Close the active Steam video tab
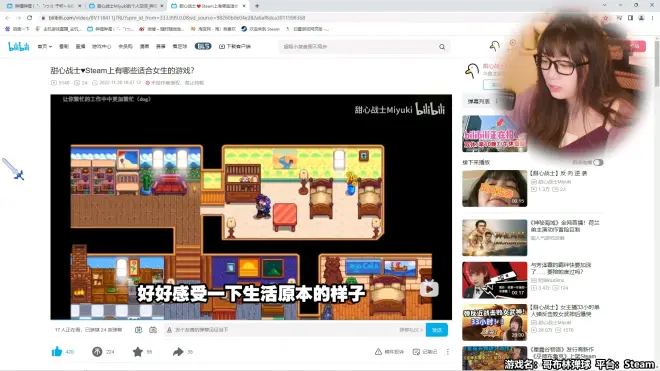660x371 pixels. tap(244, 6)
